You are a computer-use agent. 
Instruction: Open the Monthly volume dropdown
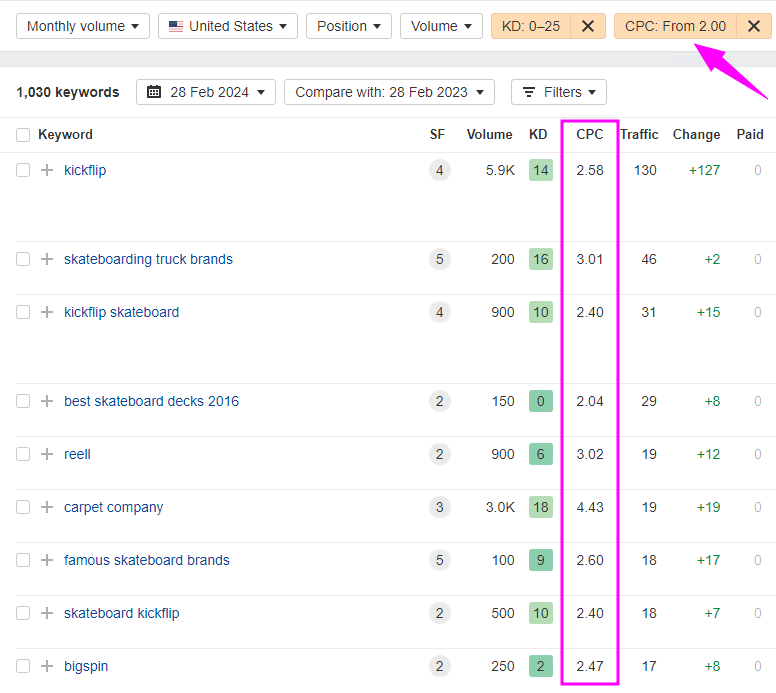point(83,26)
